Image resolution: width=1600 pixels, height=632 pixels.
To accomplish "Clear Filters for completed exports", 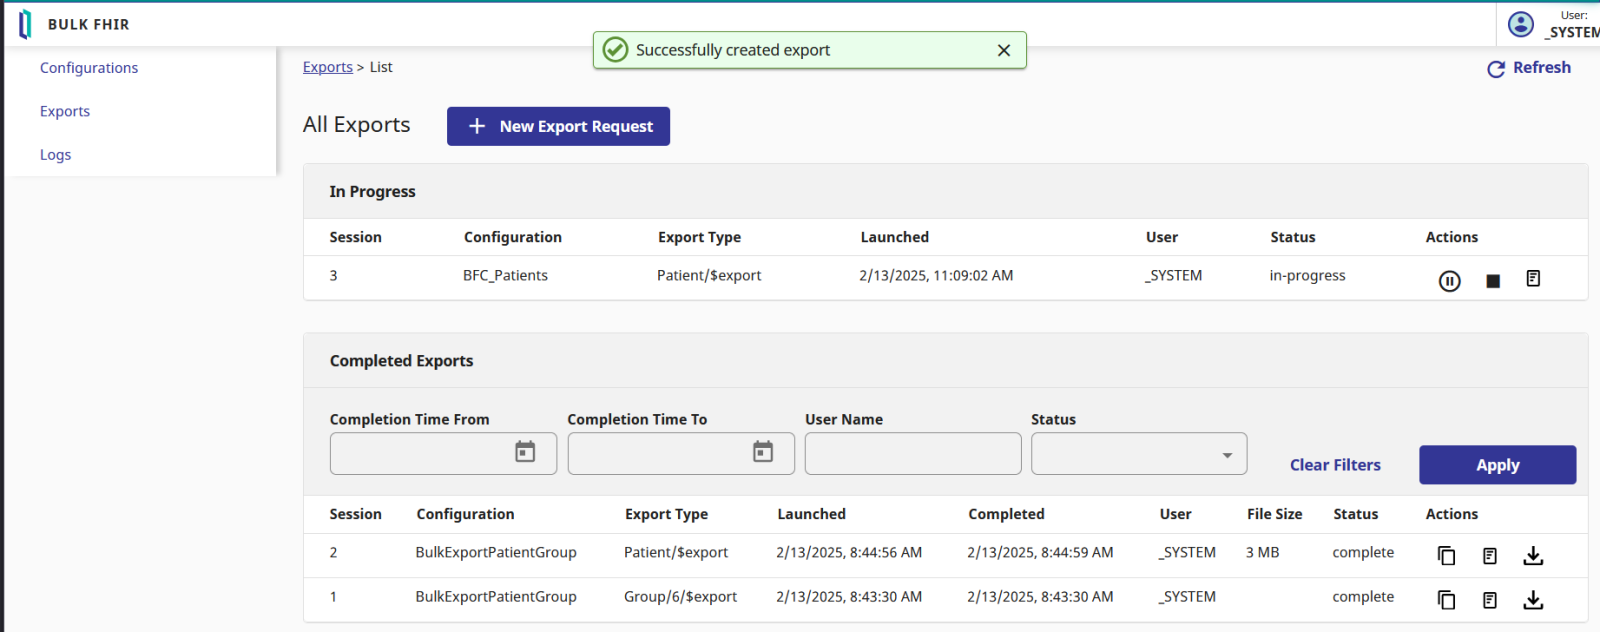I will (x=1335, y=465).
